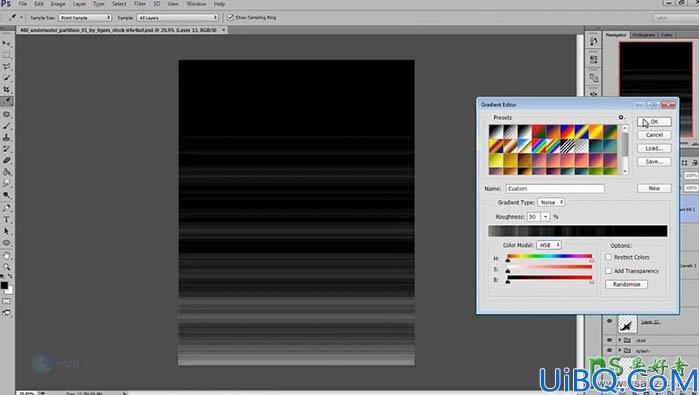Viewport: 699px width, 395px height.
Task: Toggle visibility of the Layer 11 eye icon
Action: 609,321
